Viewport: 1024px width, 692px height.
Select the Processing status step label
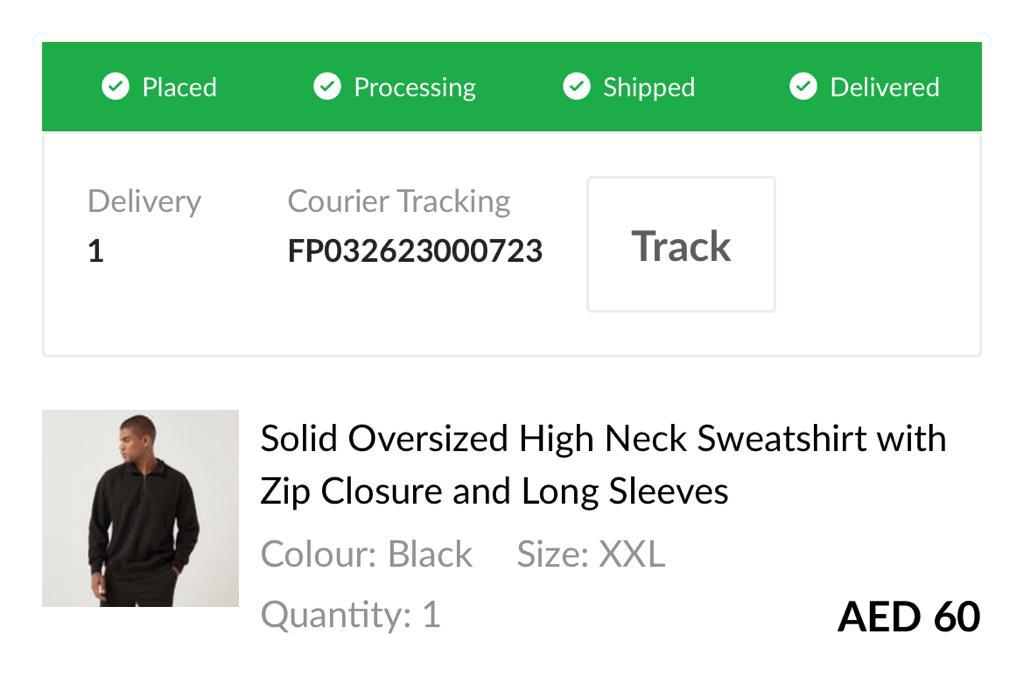(414, 87)
